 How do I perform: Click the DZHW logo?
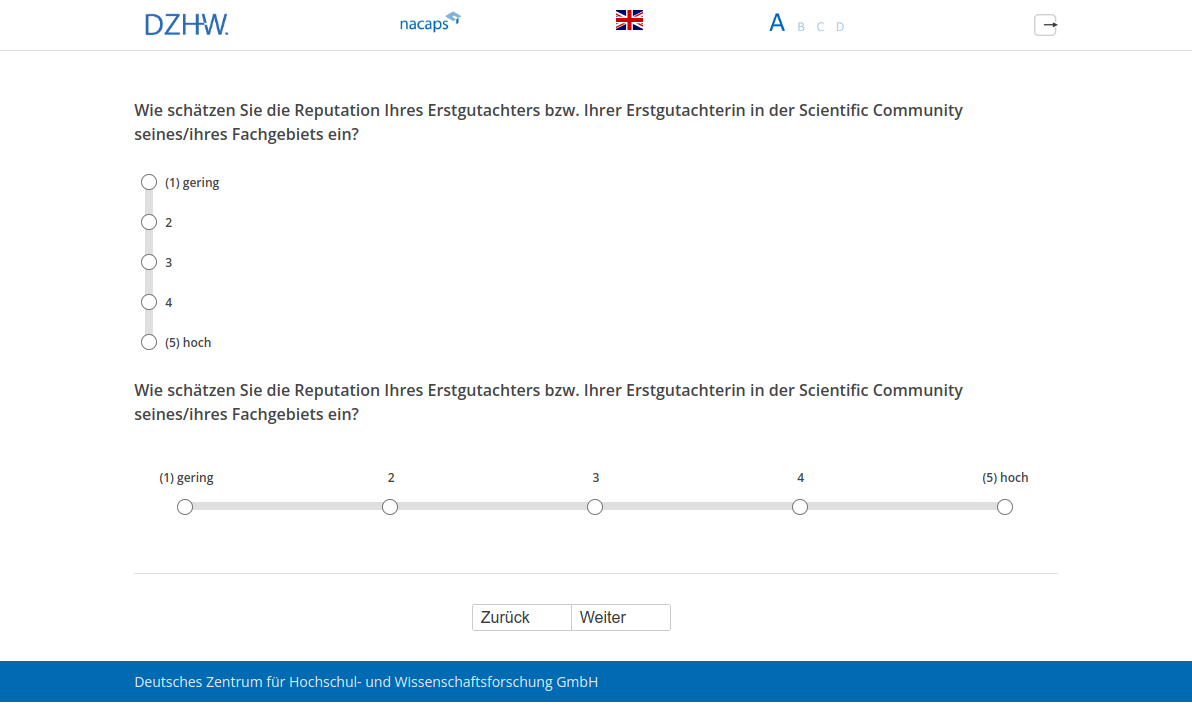(x=186, y=24)
